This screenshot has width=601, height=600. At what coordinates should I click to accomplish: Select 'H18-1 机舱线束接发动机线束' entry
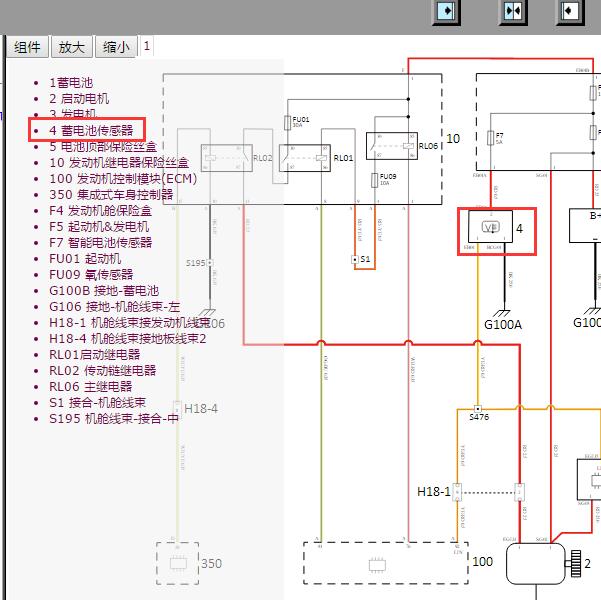click(x=130, y=323)
